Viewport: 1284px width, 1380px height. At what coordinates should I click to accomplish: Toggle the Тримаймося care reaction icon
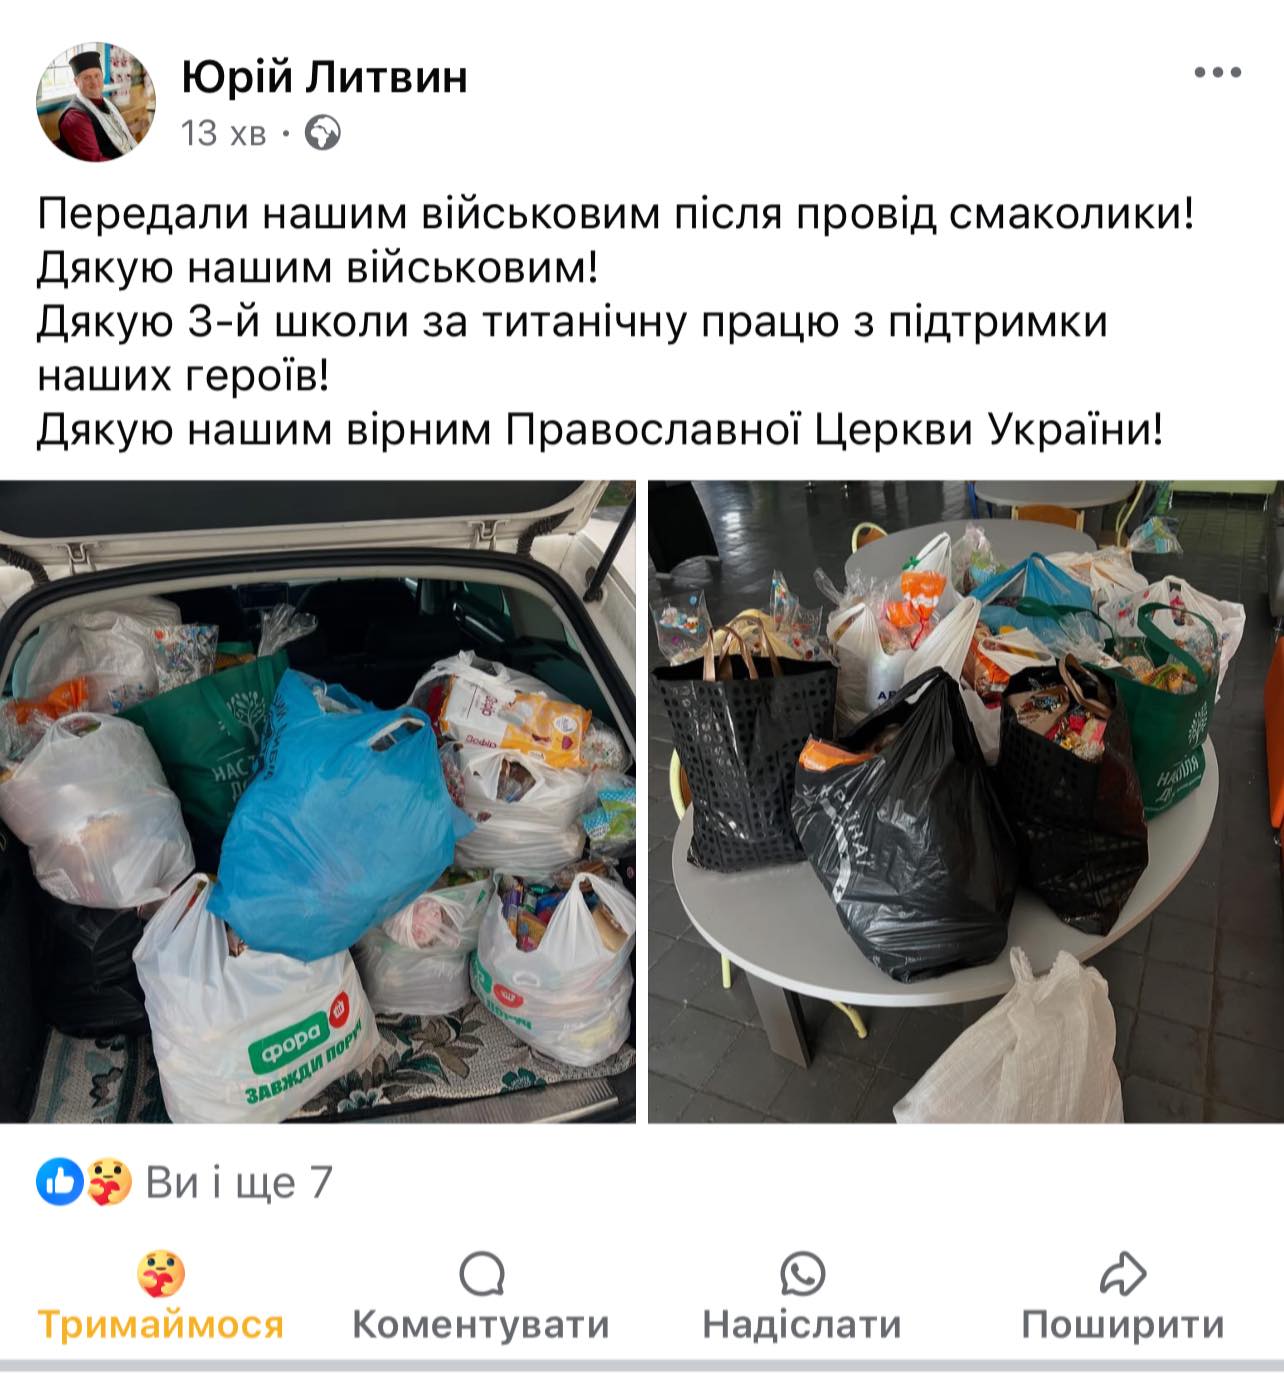click(x=161, y=1274)
